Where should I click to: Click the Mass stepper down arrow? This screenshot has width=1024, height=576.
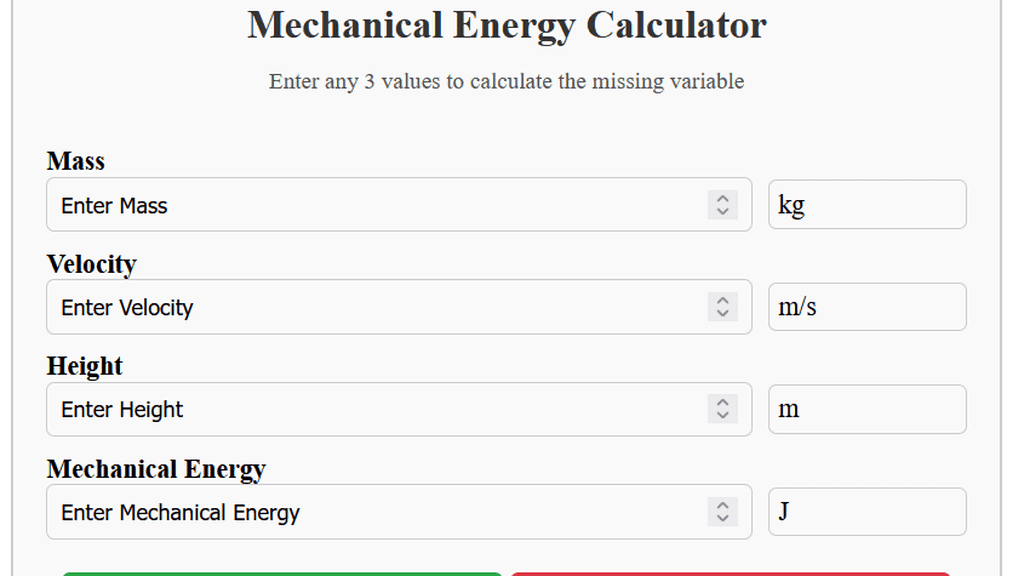(722, 211)
